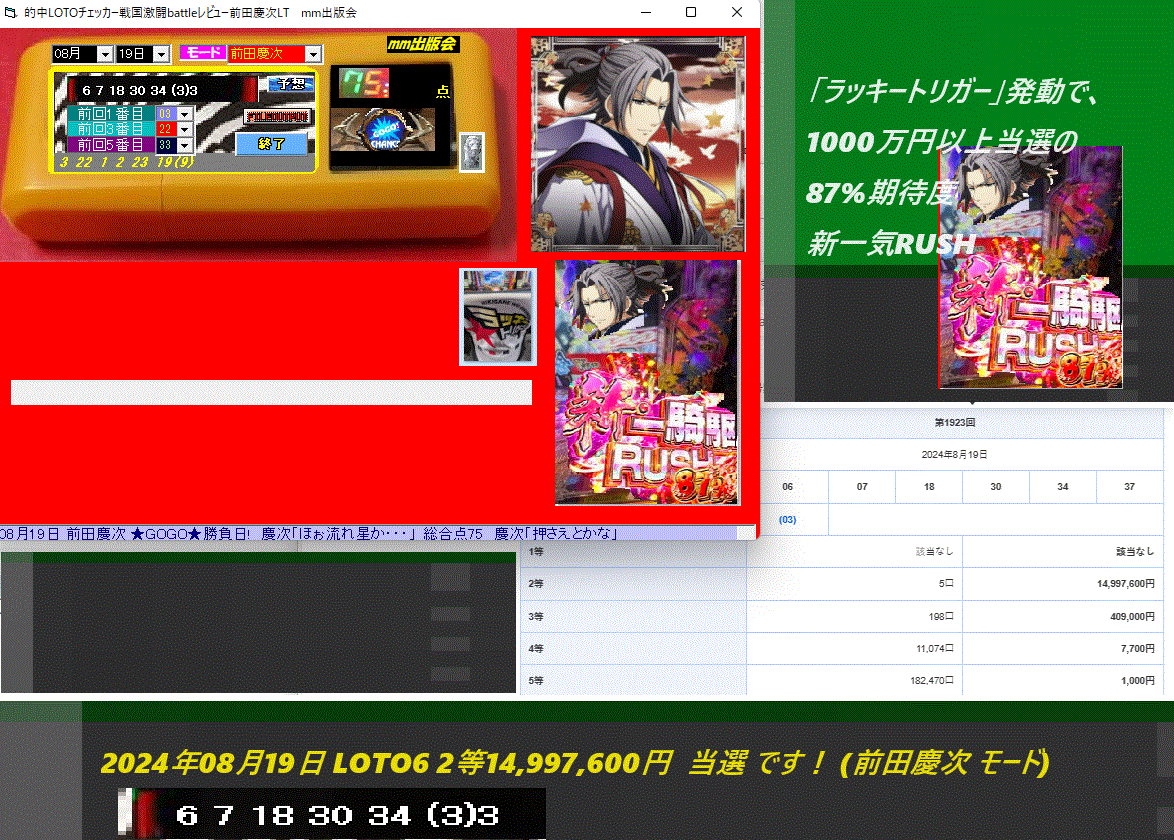Image resolution: width=1174 pixels, height=840 pixels.
Task: Open the 前回5番目 number dropdown
Action: [184, 145]
